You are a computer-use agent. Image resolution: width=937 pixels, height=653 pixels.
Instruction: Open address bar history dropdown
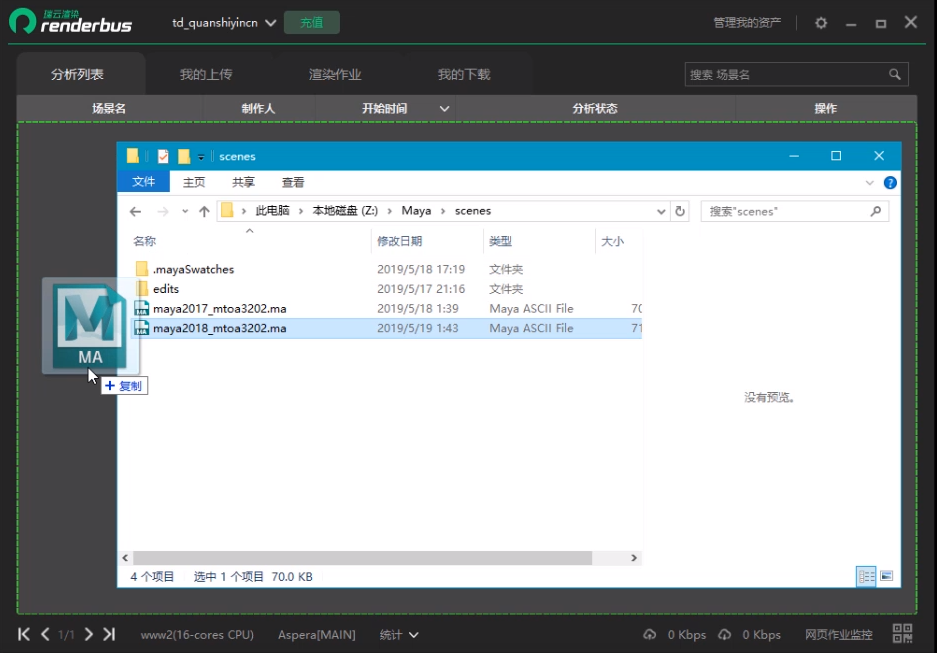click(x=661, y=211)
